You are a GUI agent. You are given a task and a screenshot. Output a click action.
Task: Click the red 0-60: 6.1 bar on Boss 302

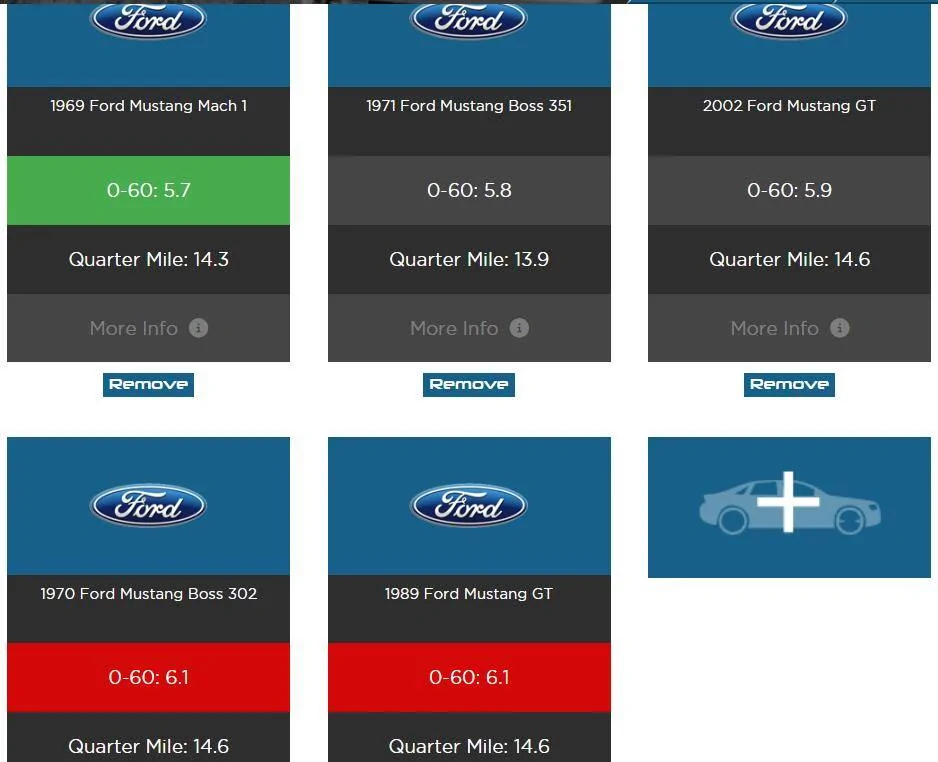pos(148,677)
